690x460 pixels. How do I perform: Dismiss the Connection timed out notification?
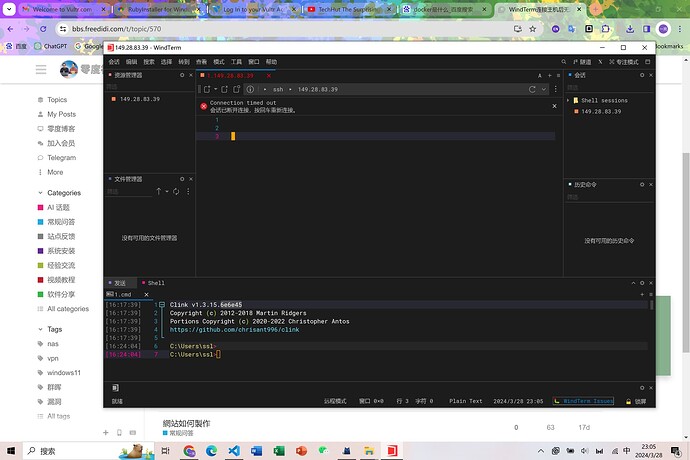point(554,106)
